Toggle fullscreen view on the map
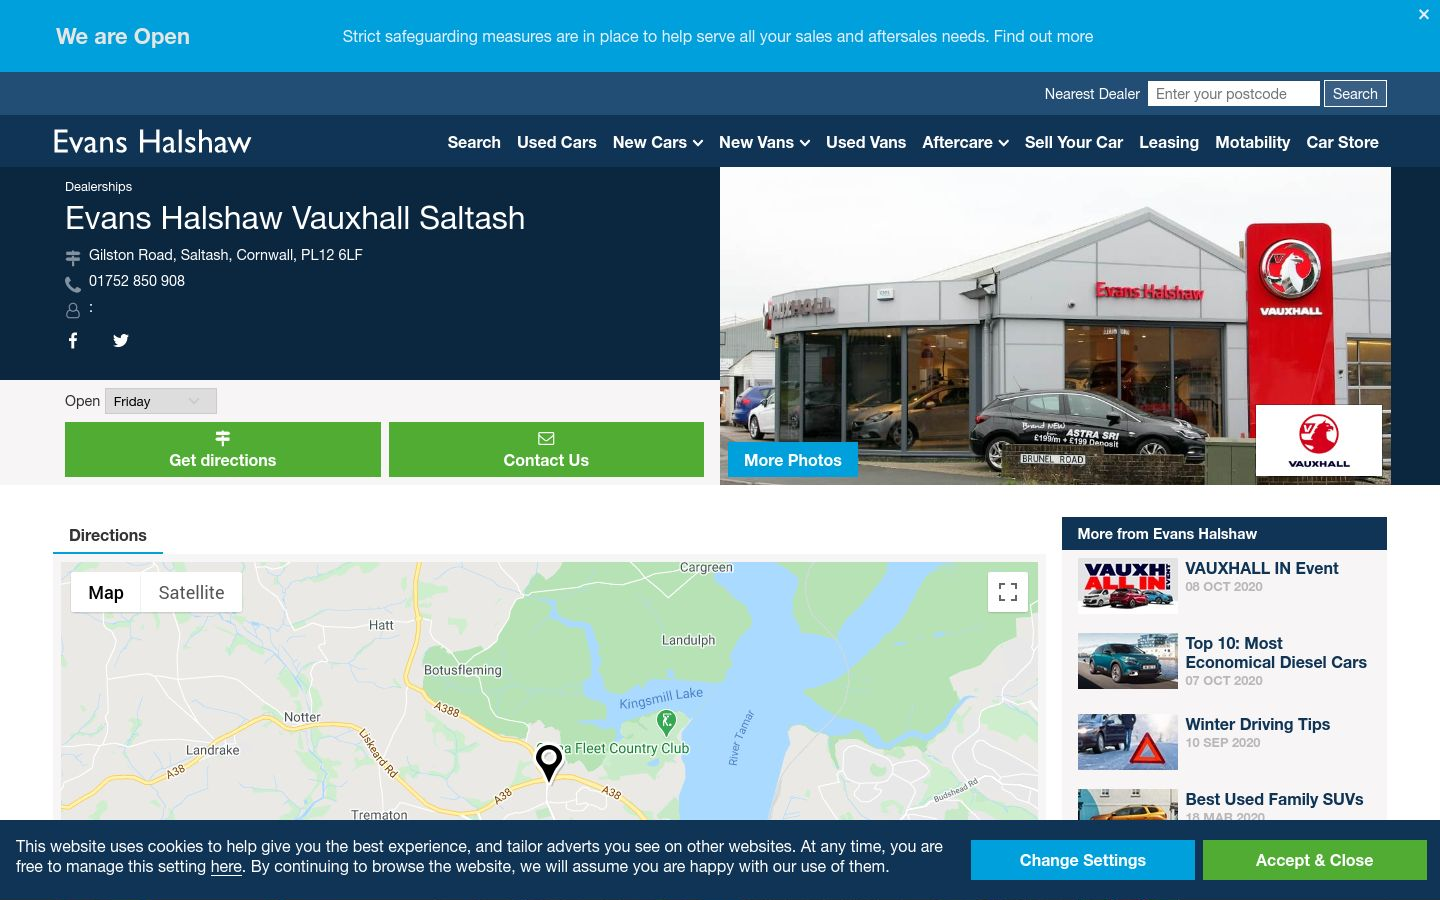Image resolution: width=1440 pixels, height=900 pixels. tap(1008, 592)
